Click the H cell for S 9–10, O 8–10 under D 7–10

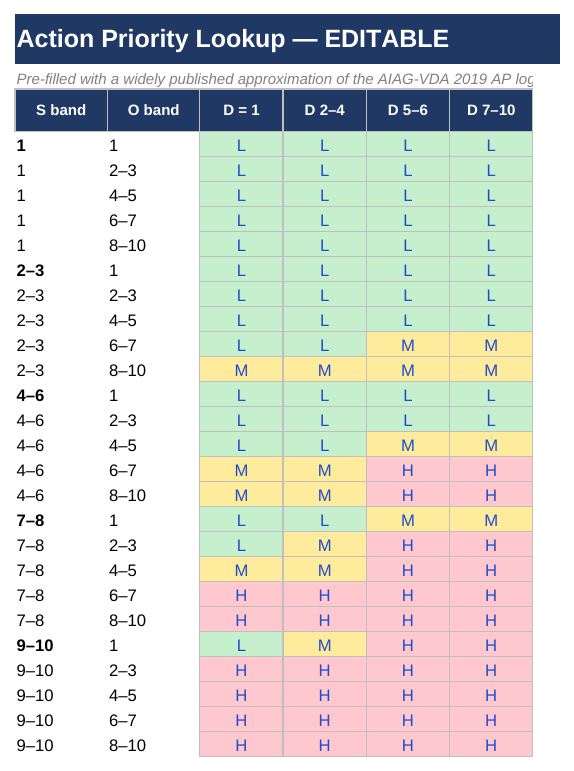(x=491, y=745)
